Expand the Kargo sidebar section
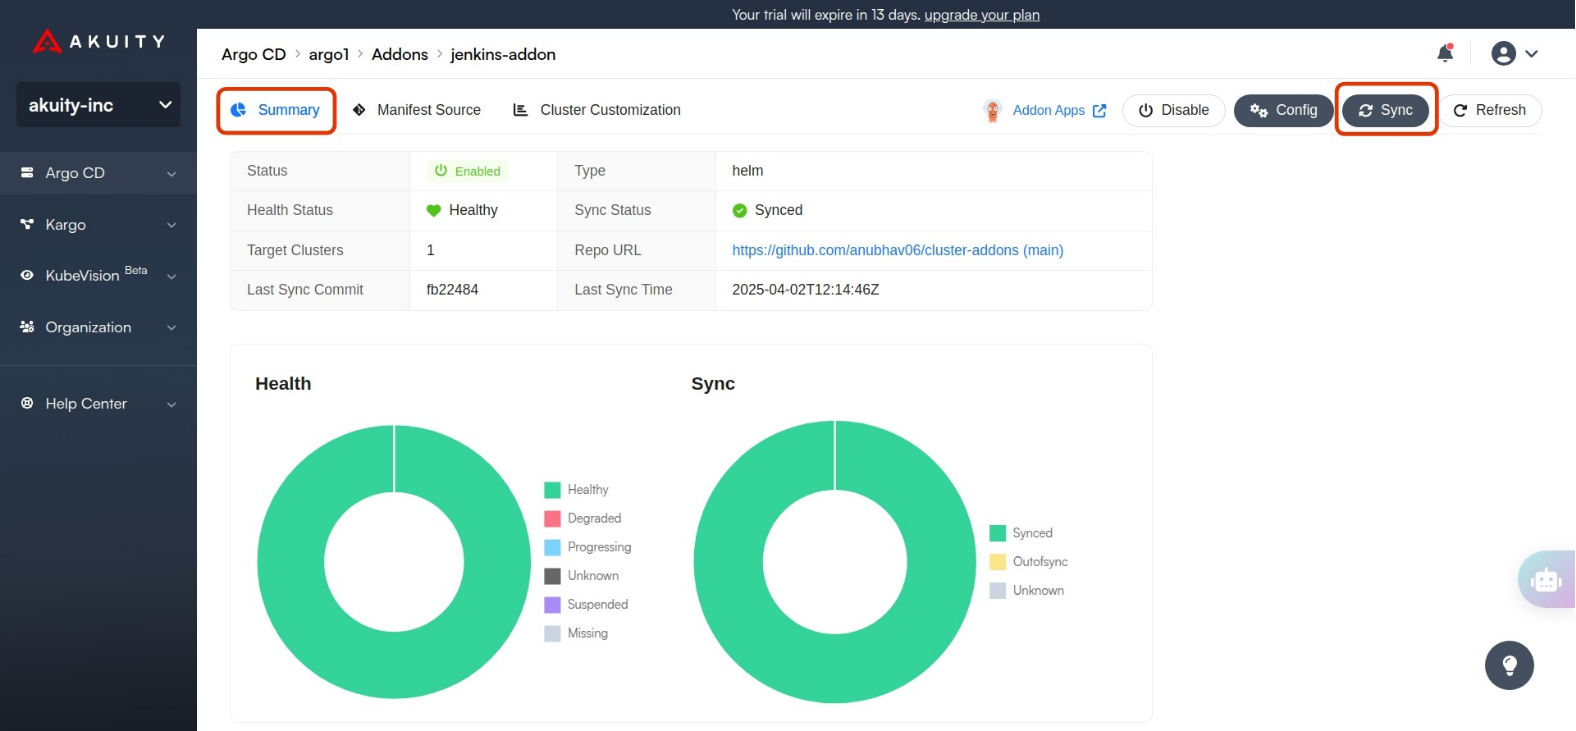This screenshot has height=731, width=1576. coord(171,225)
